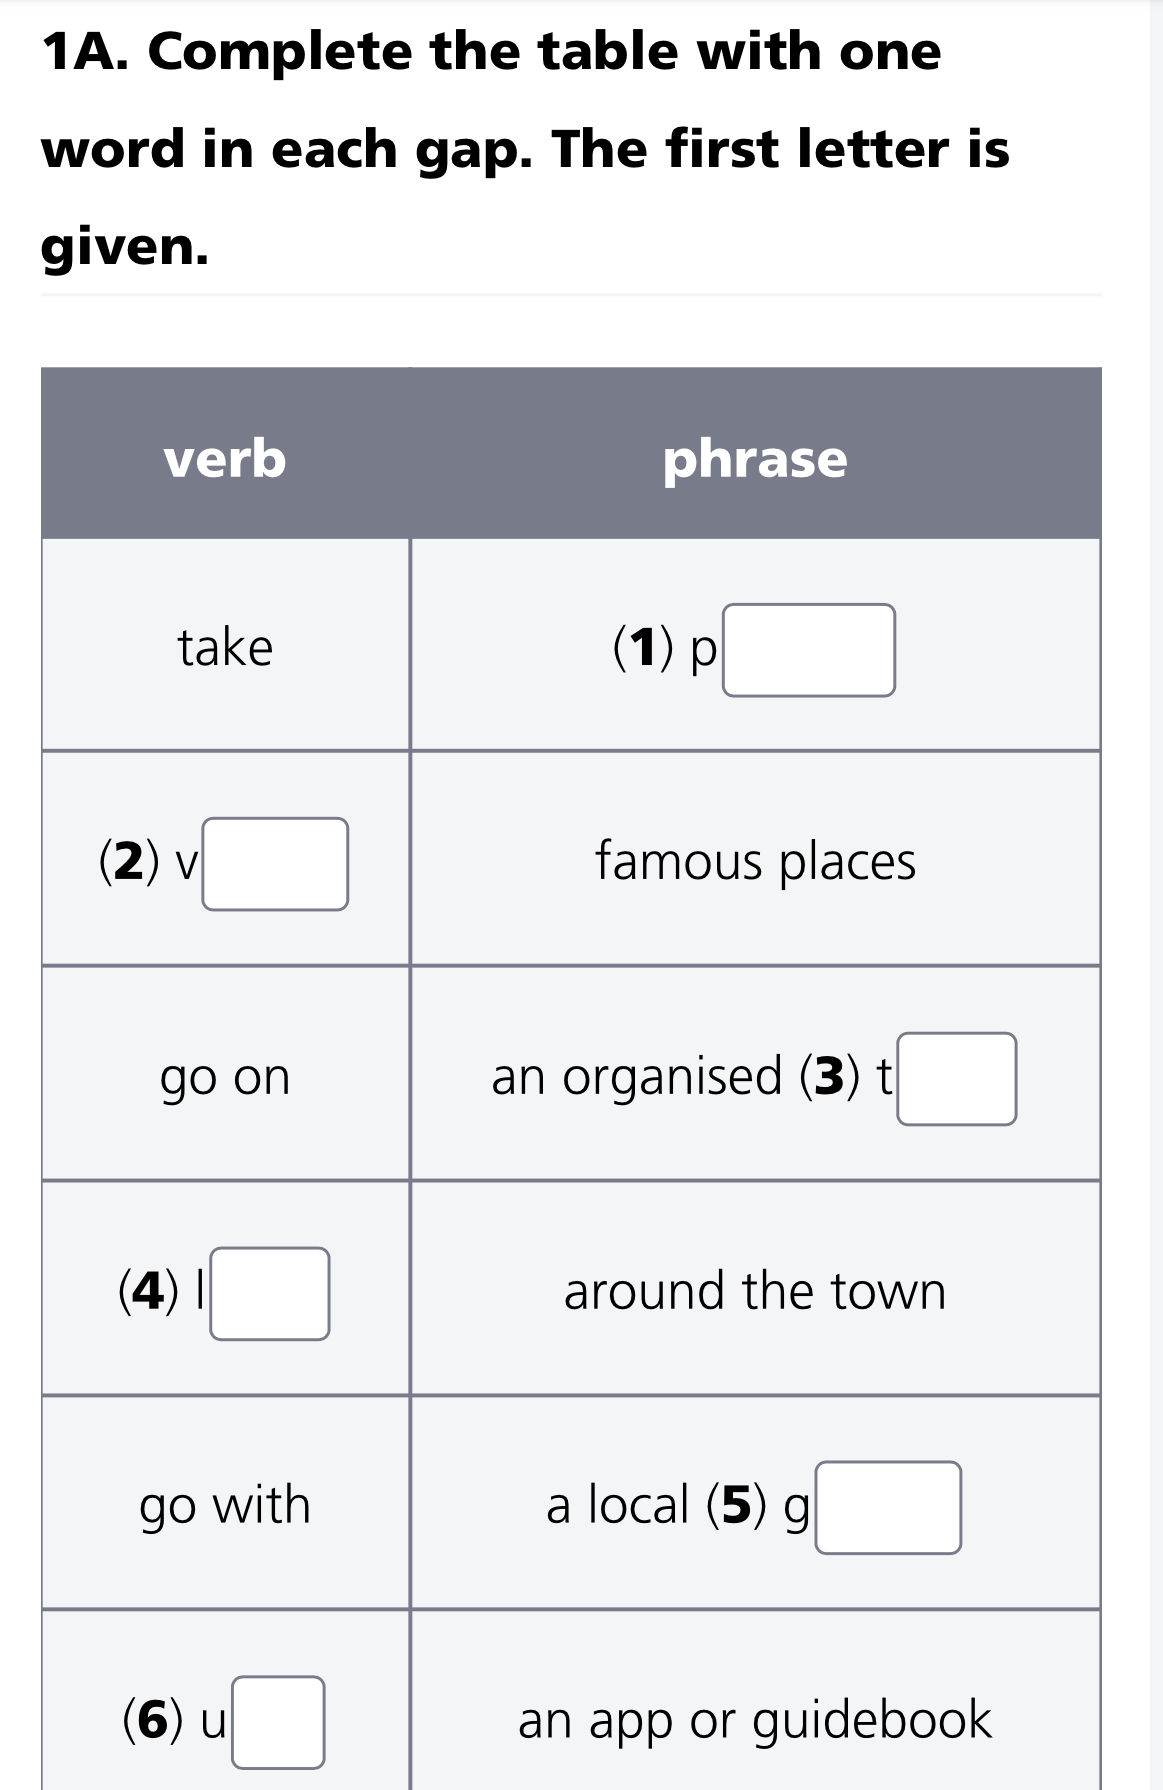Click the 'go with' verb cell
Viewport: 1163px width, 1790px height.
point(225,1506)
